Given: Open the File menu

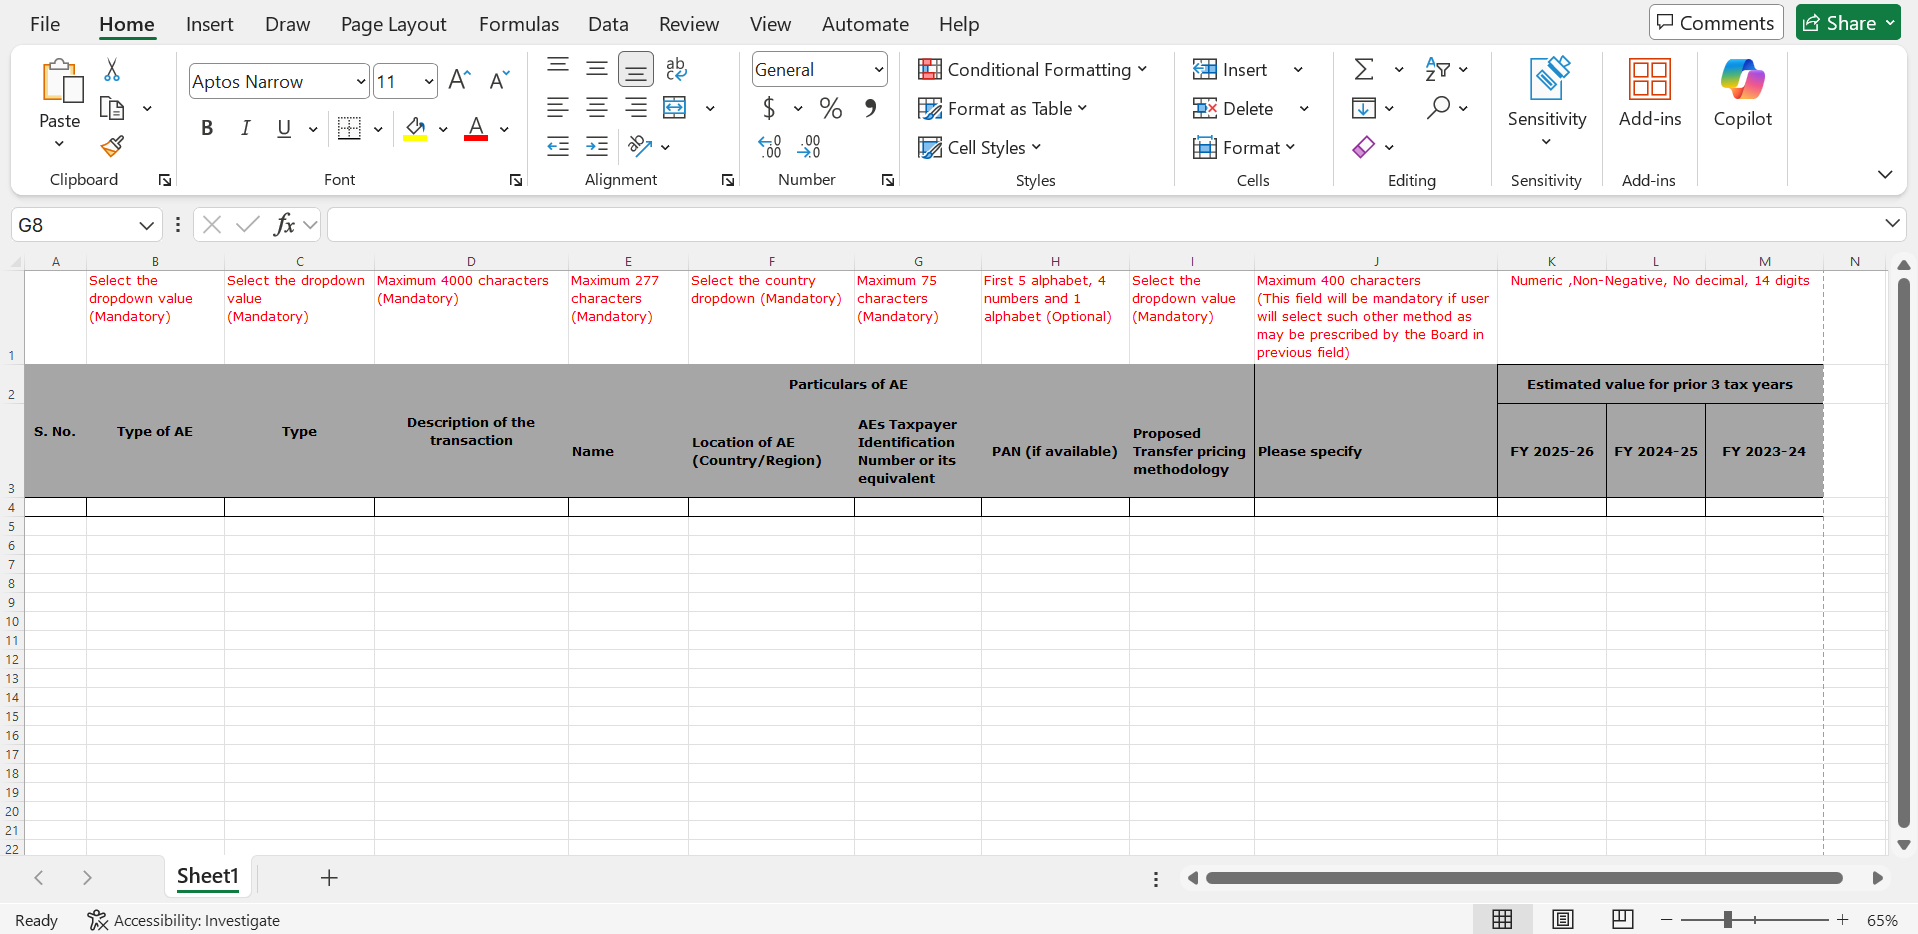Looking at the screenshot, I should [x=45, y=24].
